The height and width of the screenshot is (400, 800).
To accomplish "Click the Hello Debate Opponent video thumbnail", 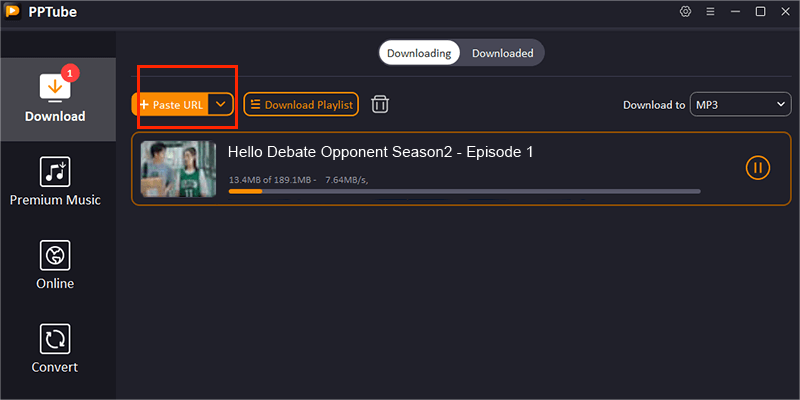I will [179, 168].
